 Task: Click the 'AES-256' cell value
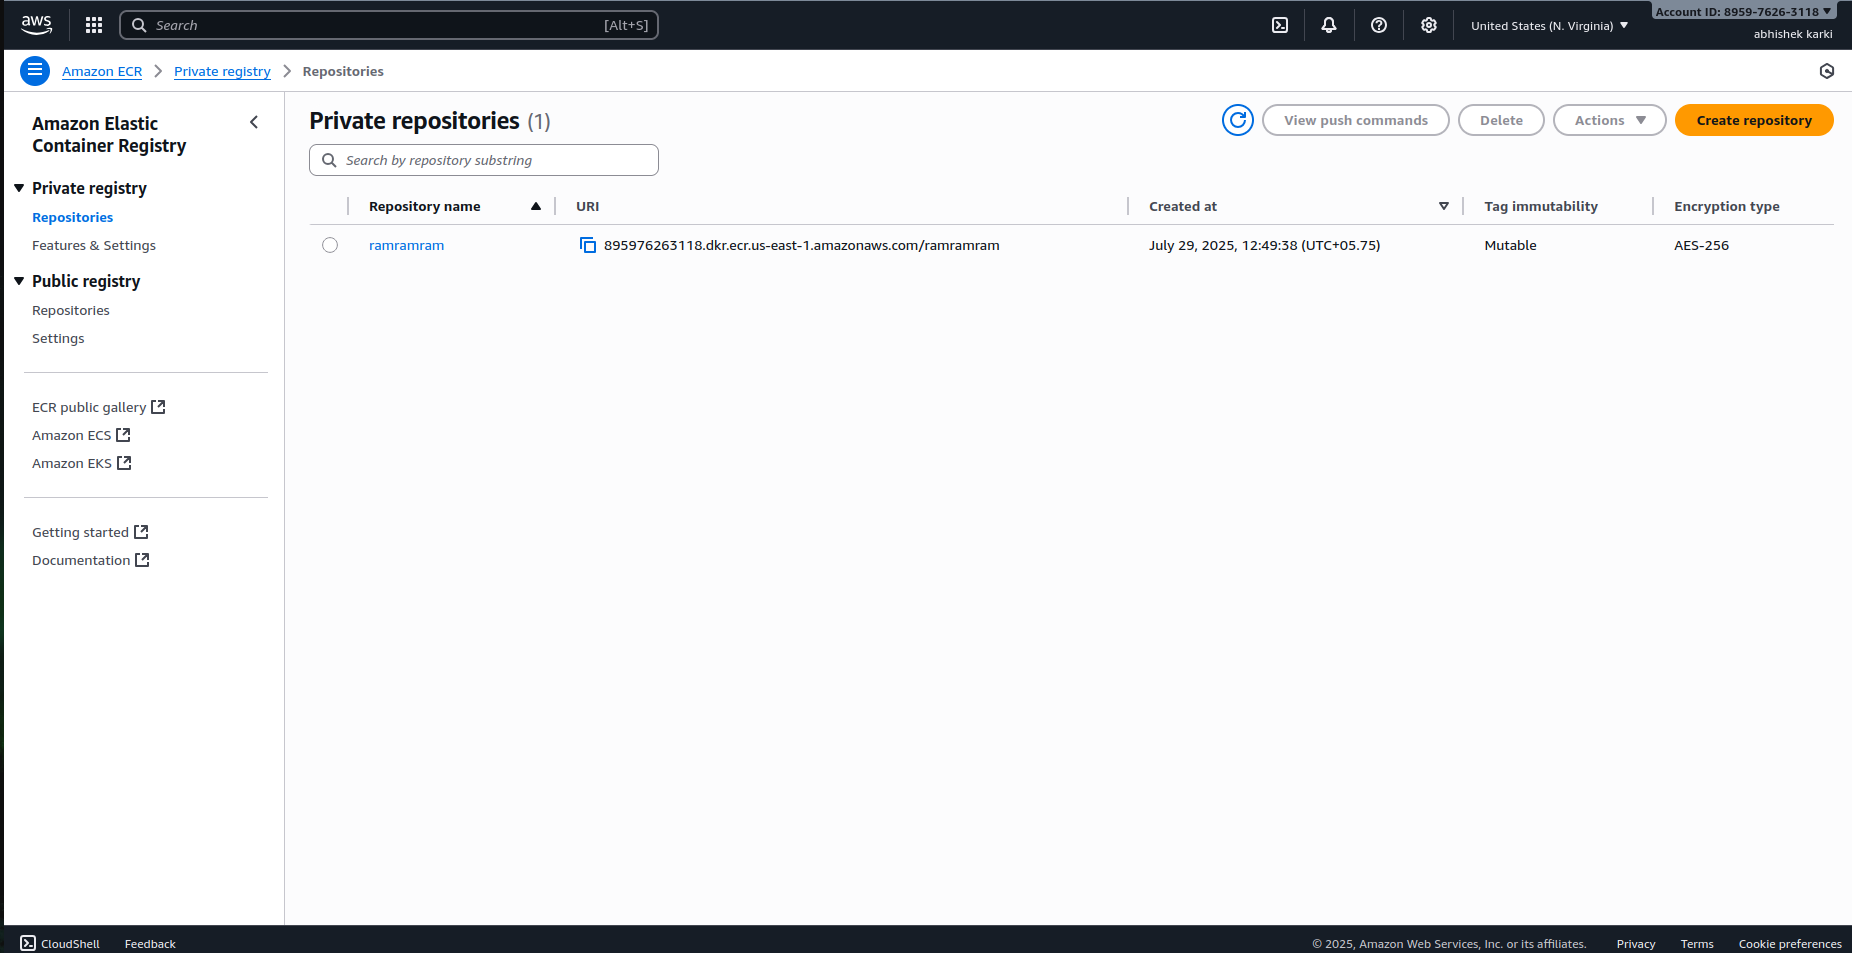click(1701, 245)
